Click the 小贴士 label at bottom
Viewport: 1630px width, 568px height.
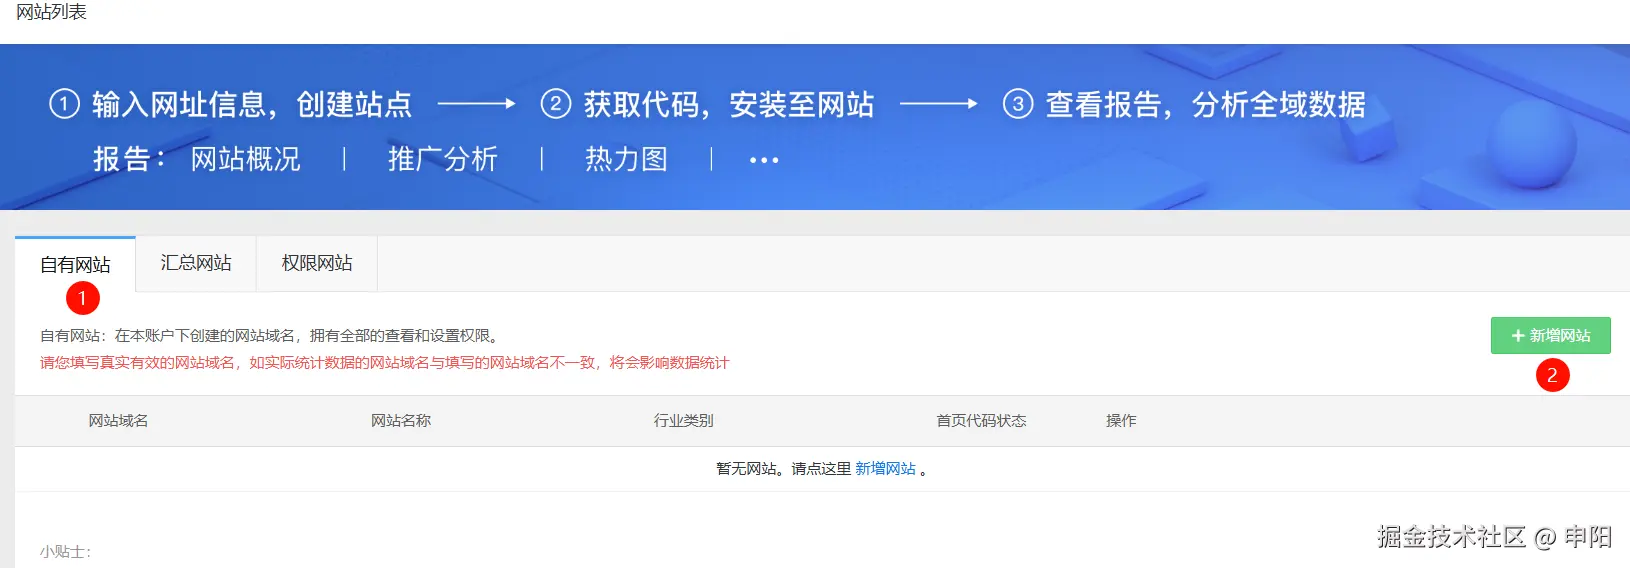(x=66, y=552)
